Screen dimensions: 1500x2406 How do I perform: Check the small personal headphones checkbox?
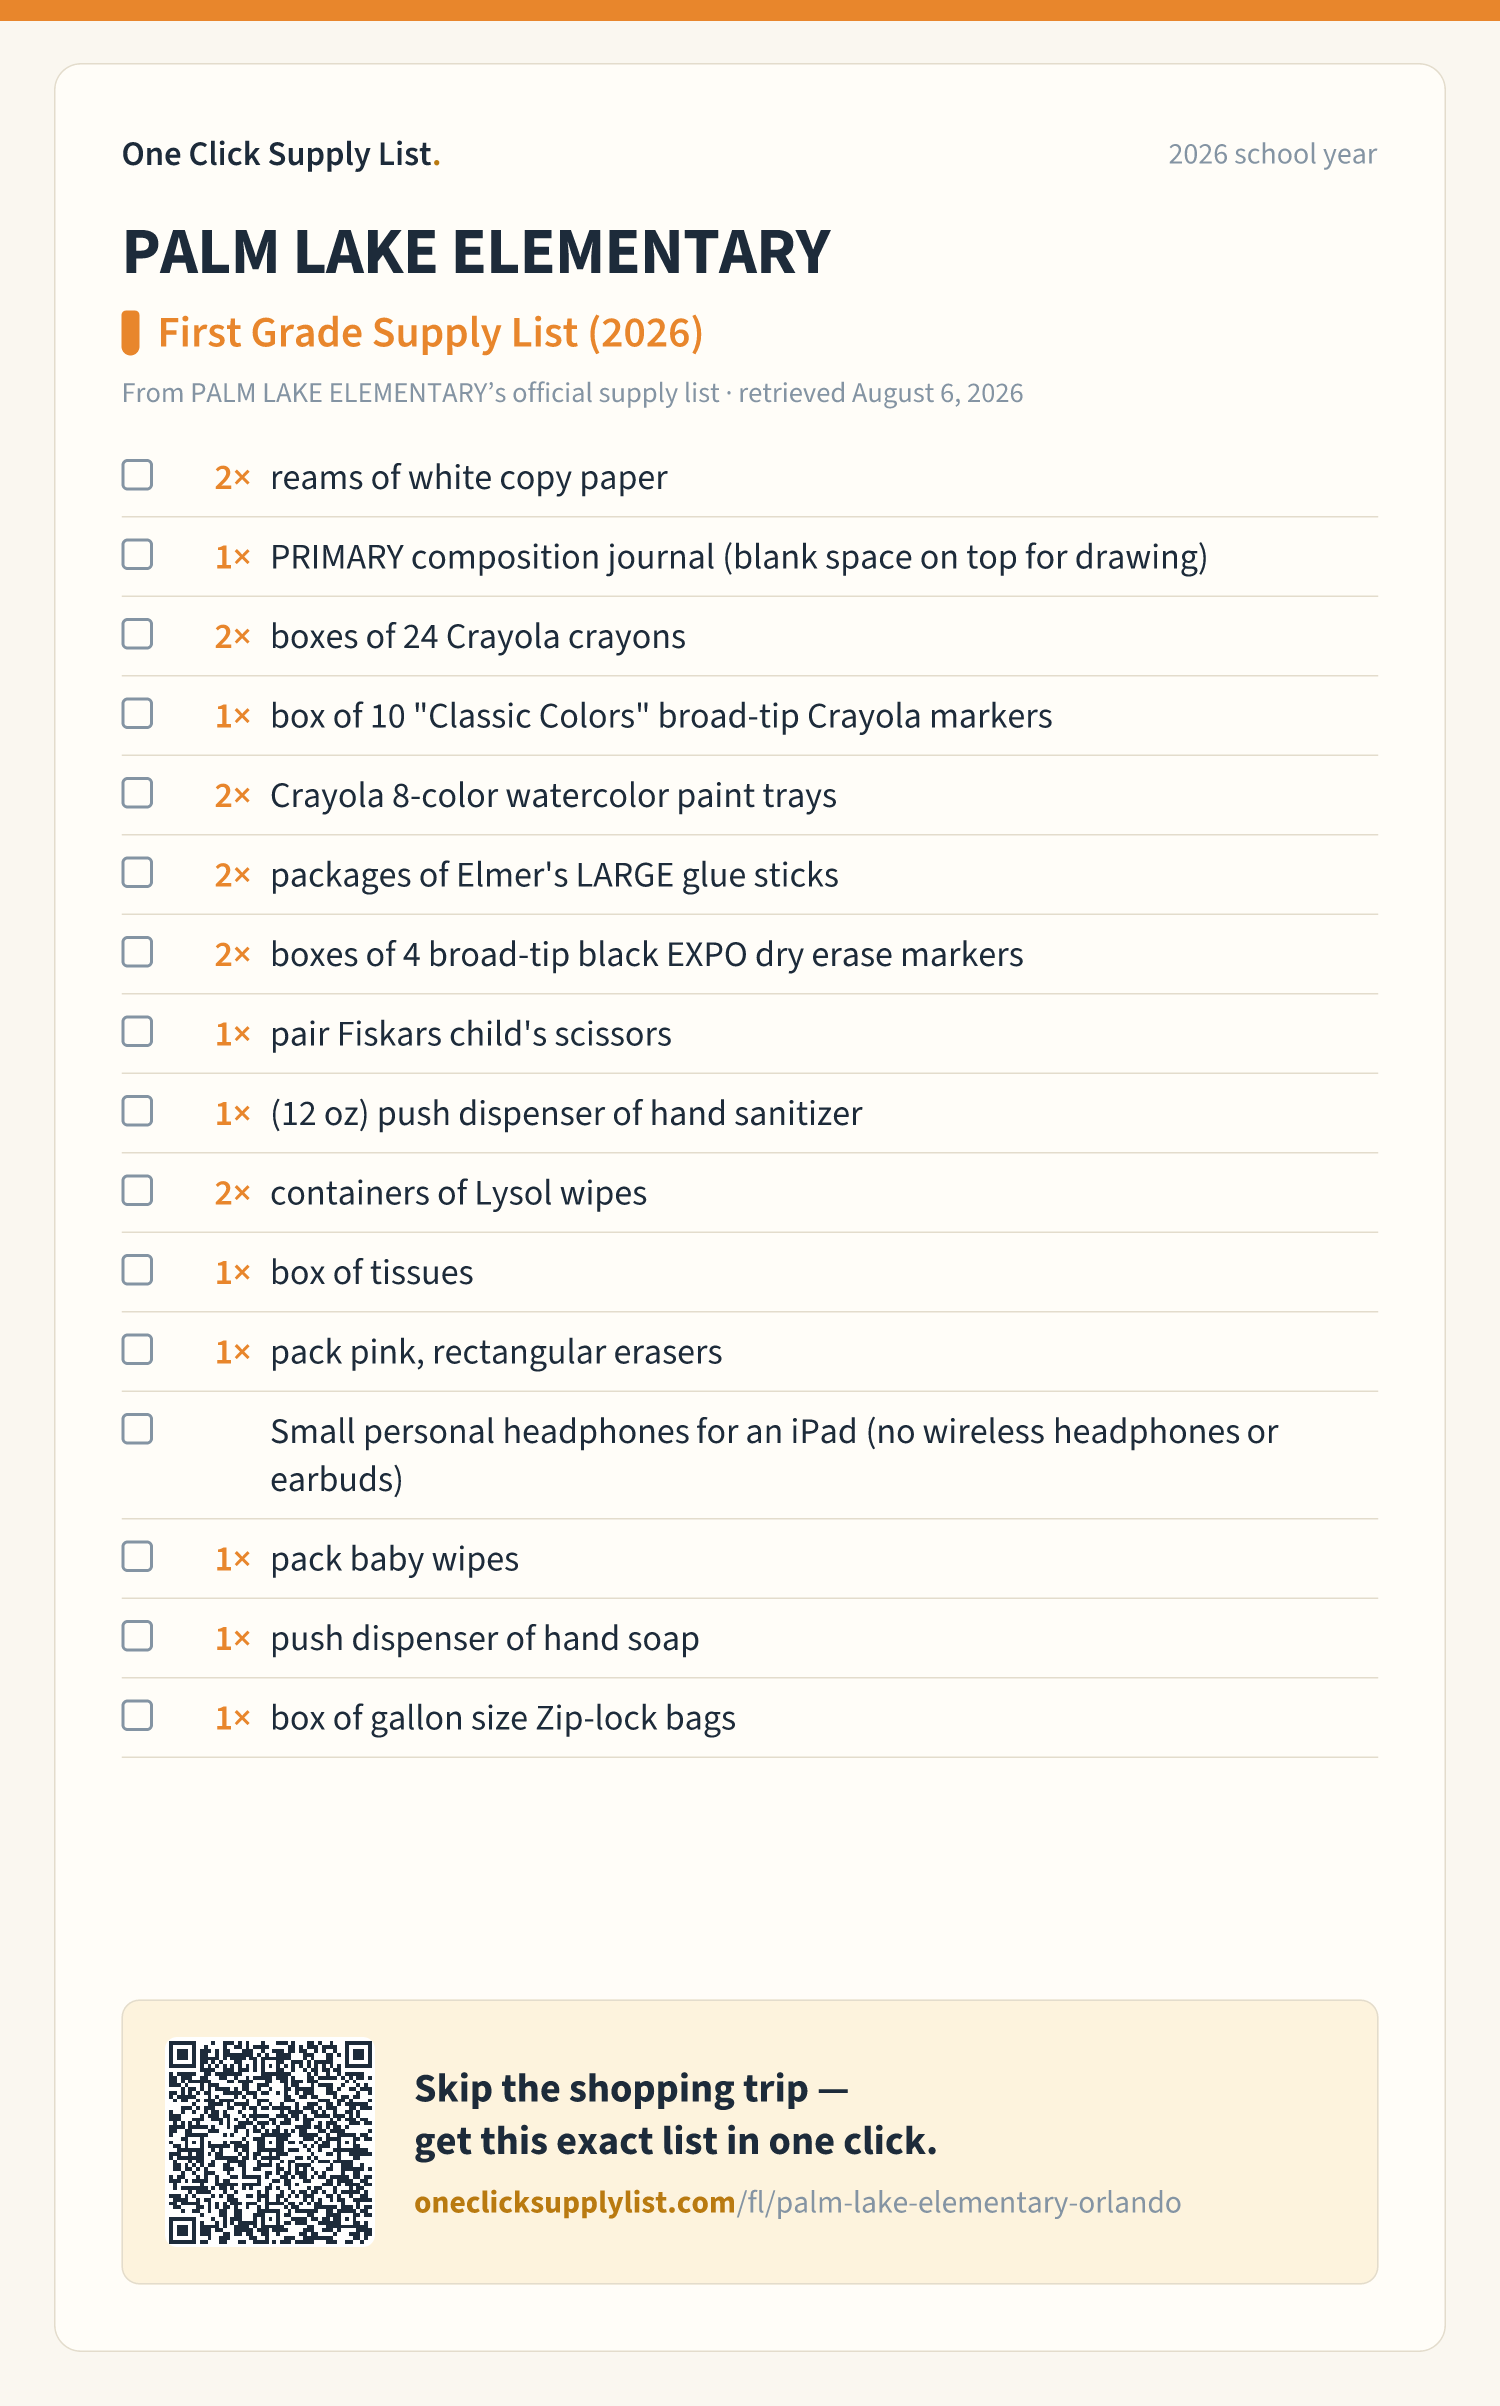(x=137, y=1429)
